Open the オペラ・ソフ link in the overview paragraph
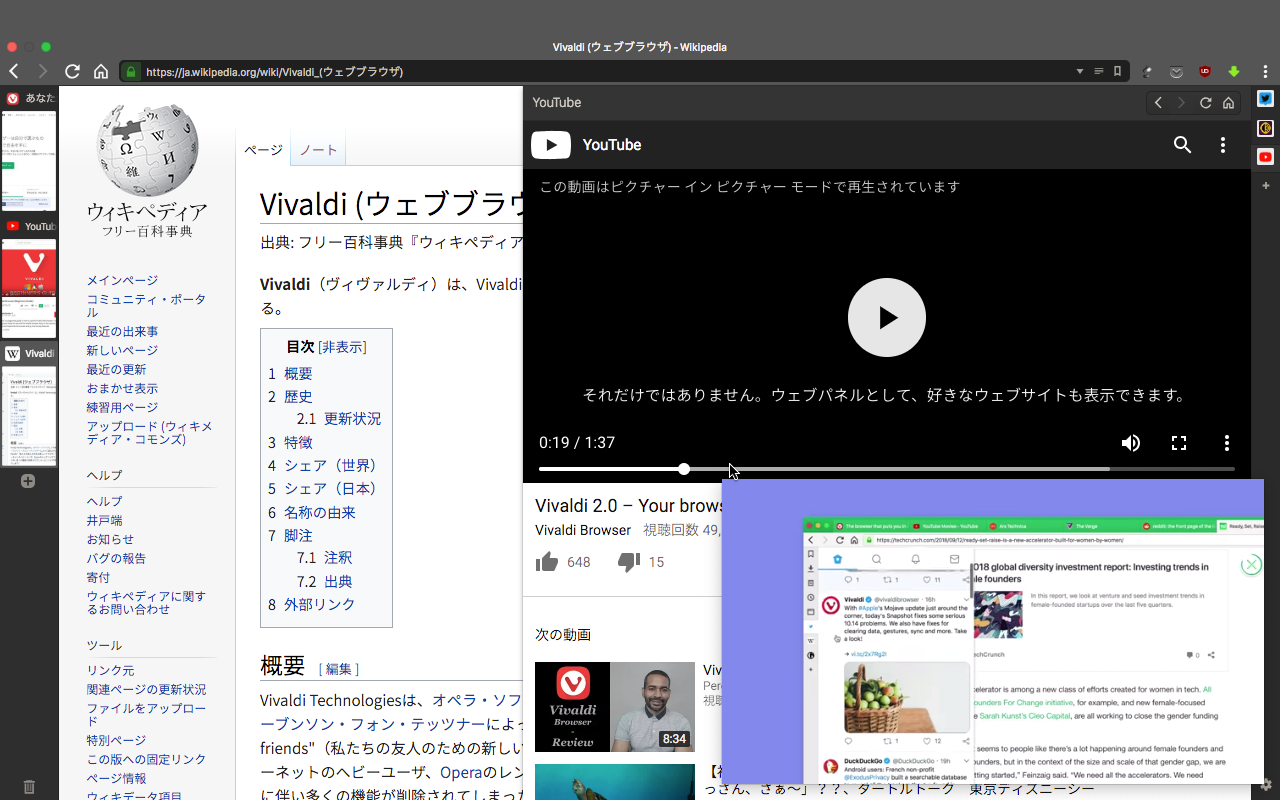 point(477,700)
